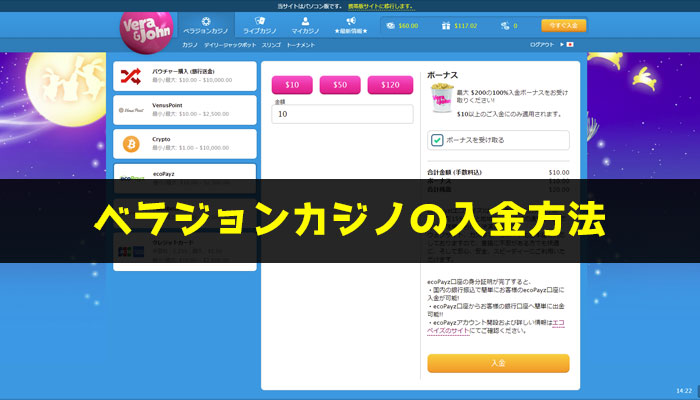Screen dimensions: 700x400
Task: Click the VenusPoint logo icon
Action: click(131, 110)
